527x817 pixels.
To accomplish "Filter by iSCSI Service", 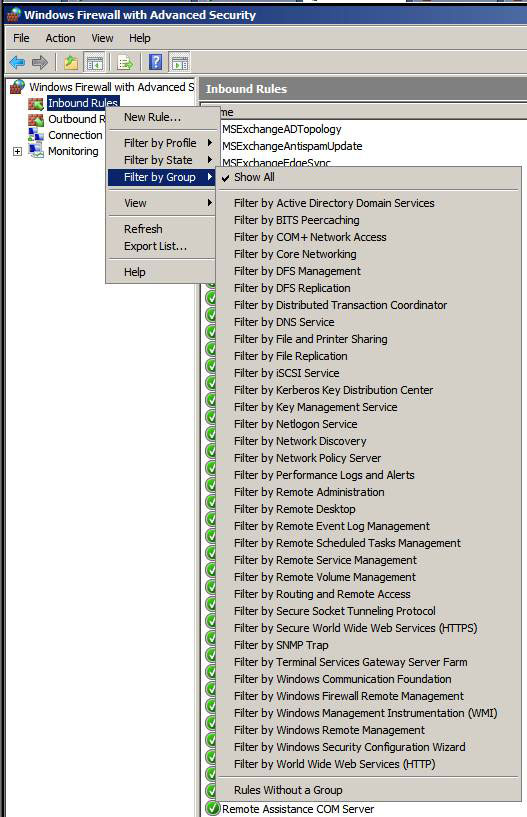I will click(x=369, y=373).
